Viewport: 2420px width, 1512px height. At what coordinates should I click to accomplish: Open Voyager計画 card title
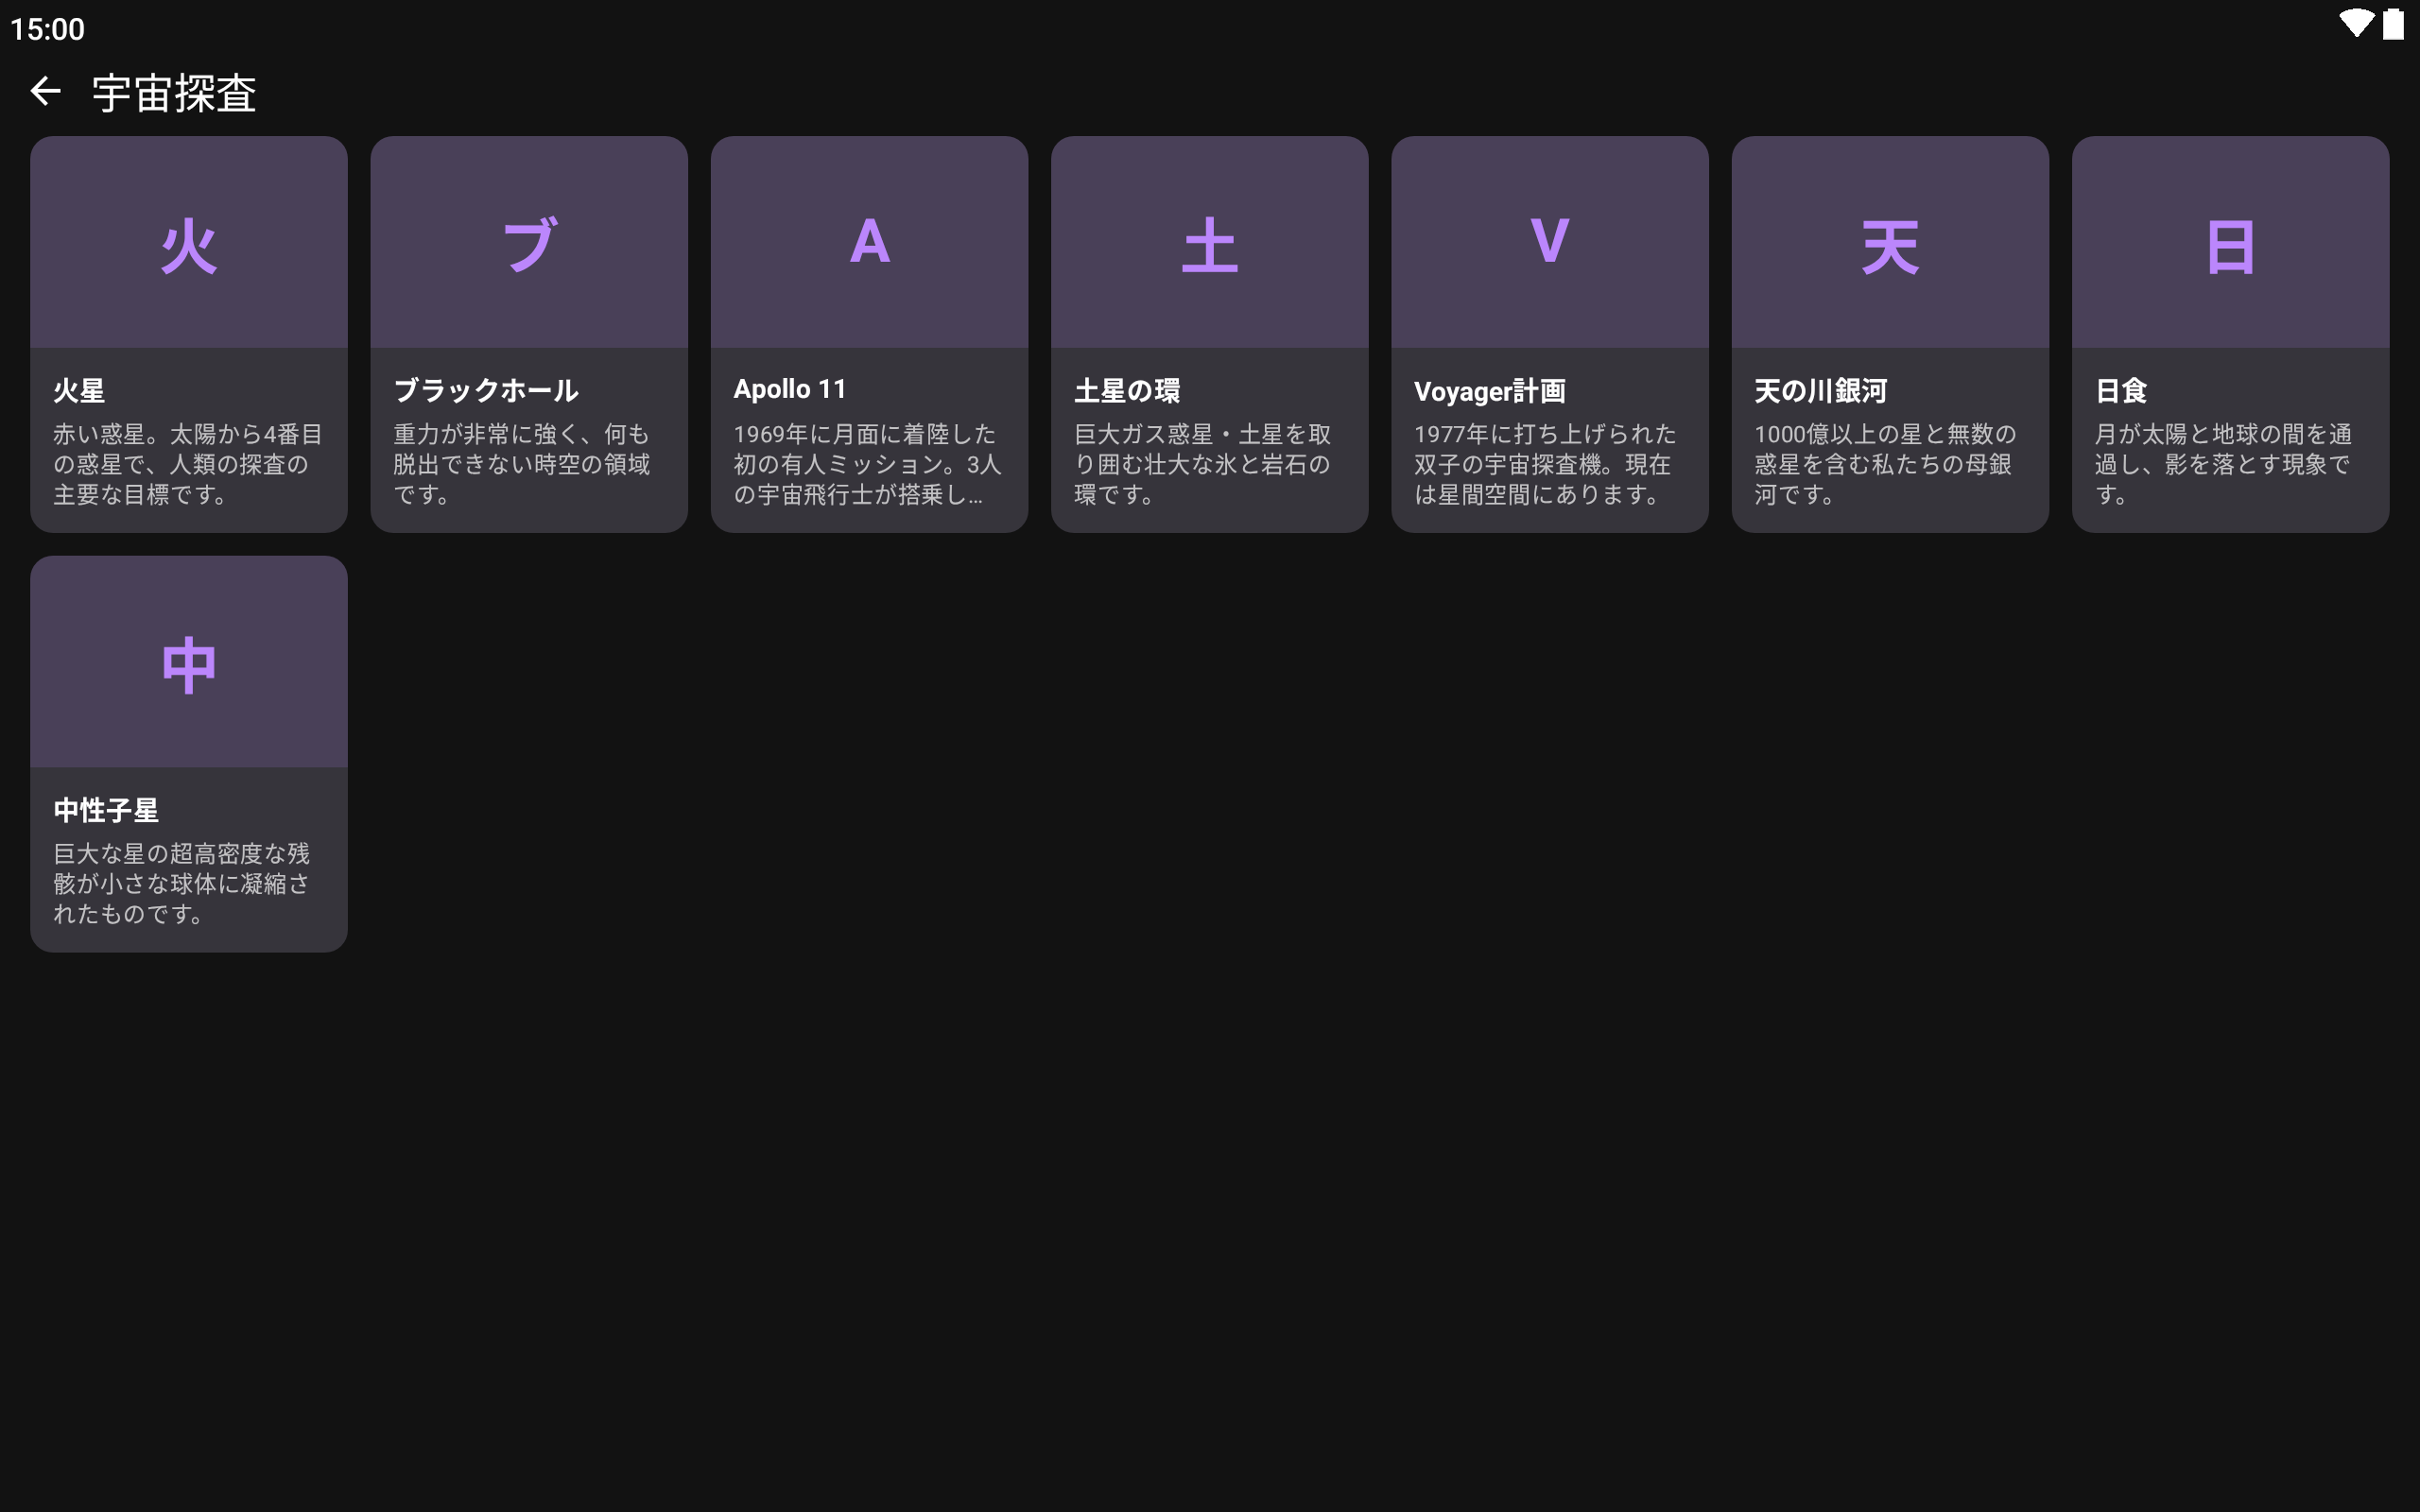[x=1489, y=391]
